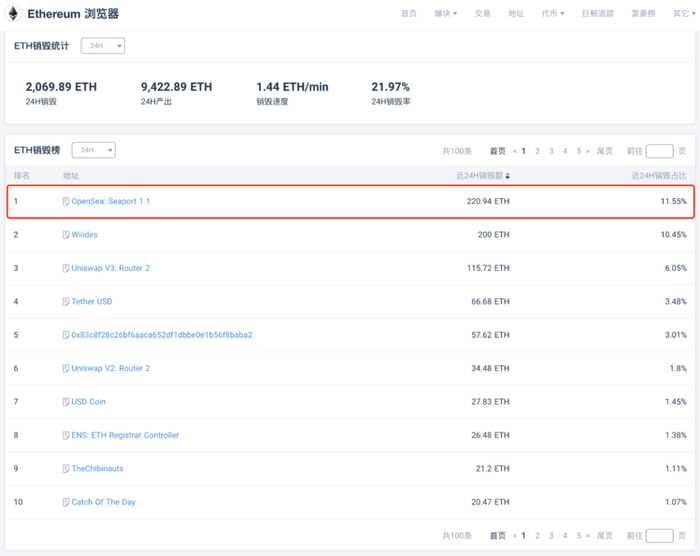Screen dimensions: 700x556
Task: Click contract icon beside ENS: ETH Registrar Controller
Action: pyautogui.click(x=66, y=435)
